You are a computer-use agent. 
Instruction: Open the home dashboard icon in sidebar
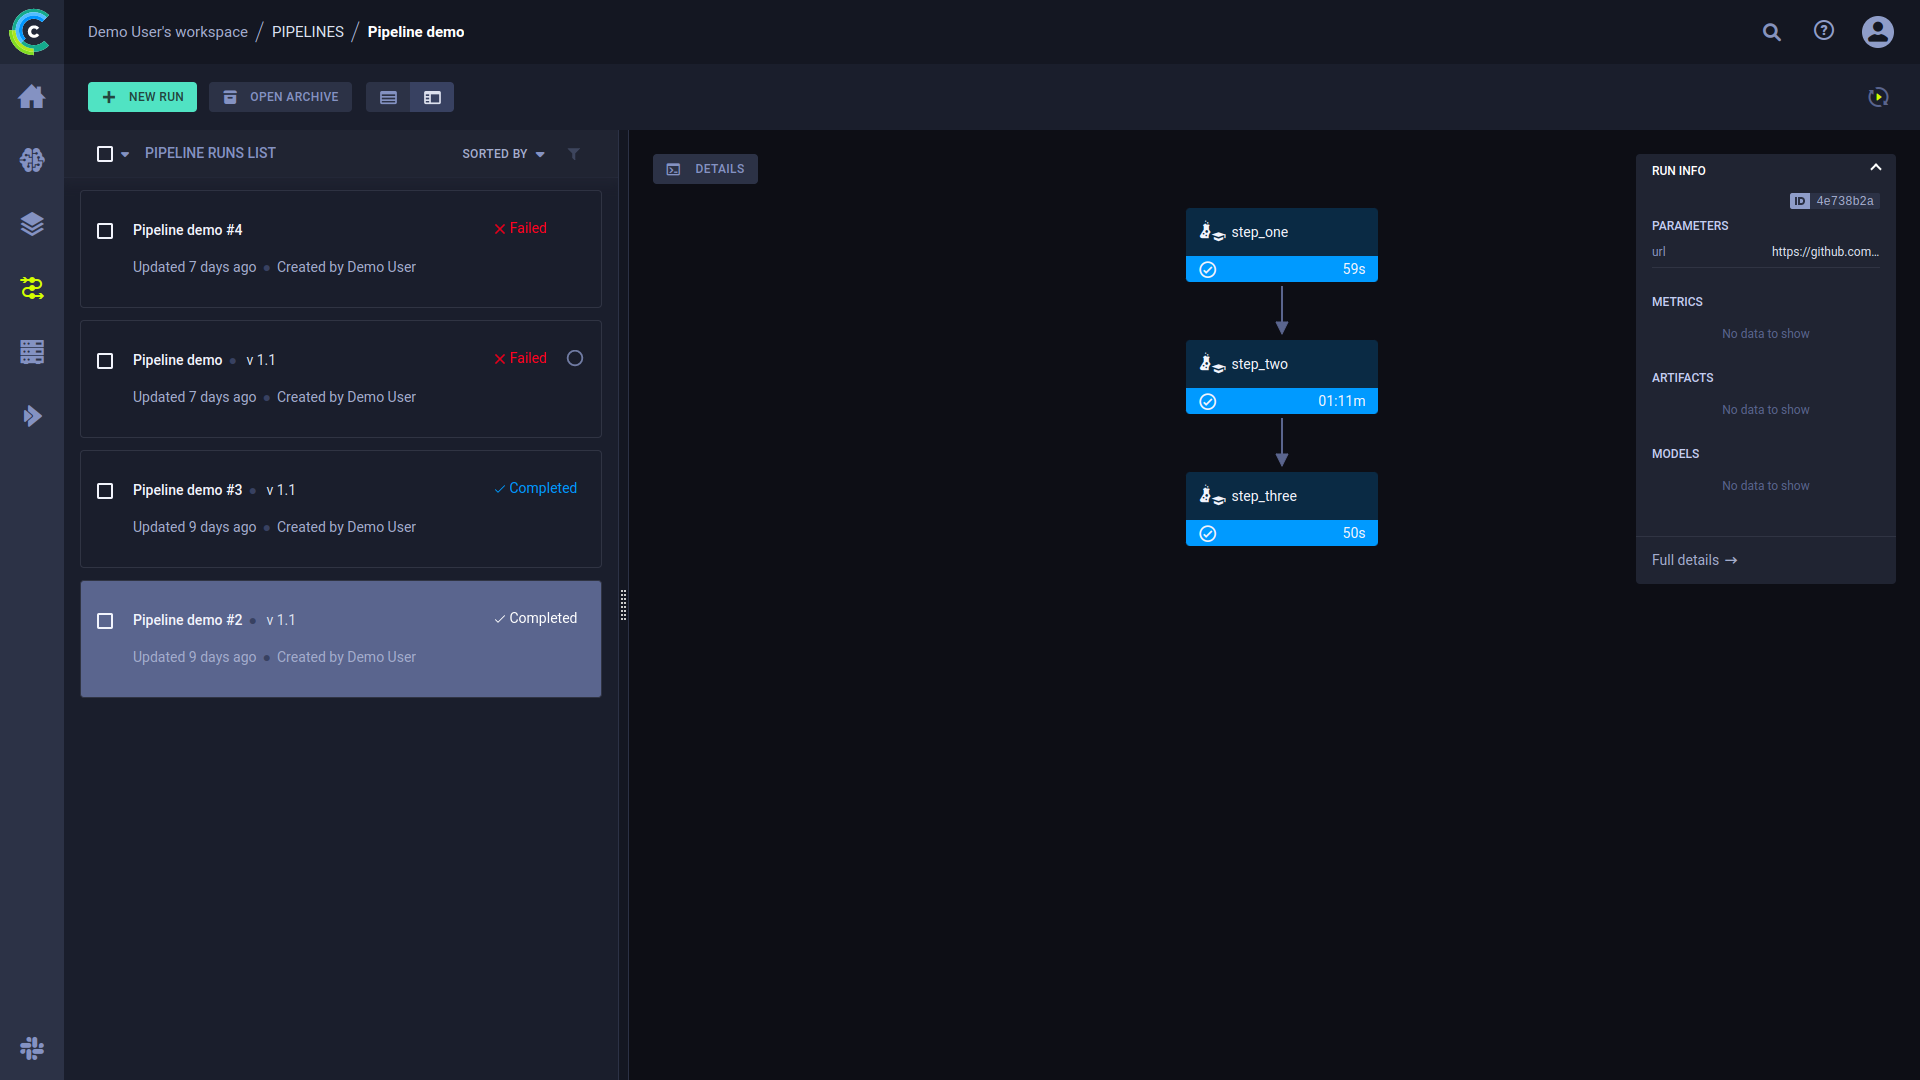coord(32,96)
